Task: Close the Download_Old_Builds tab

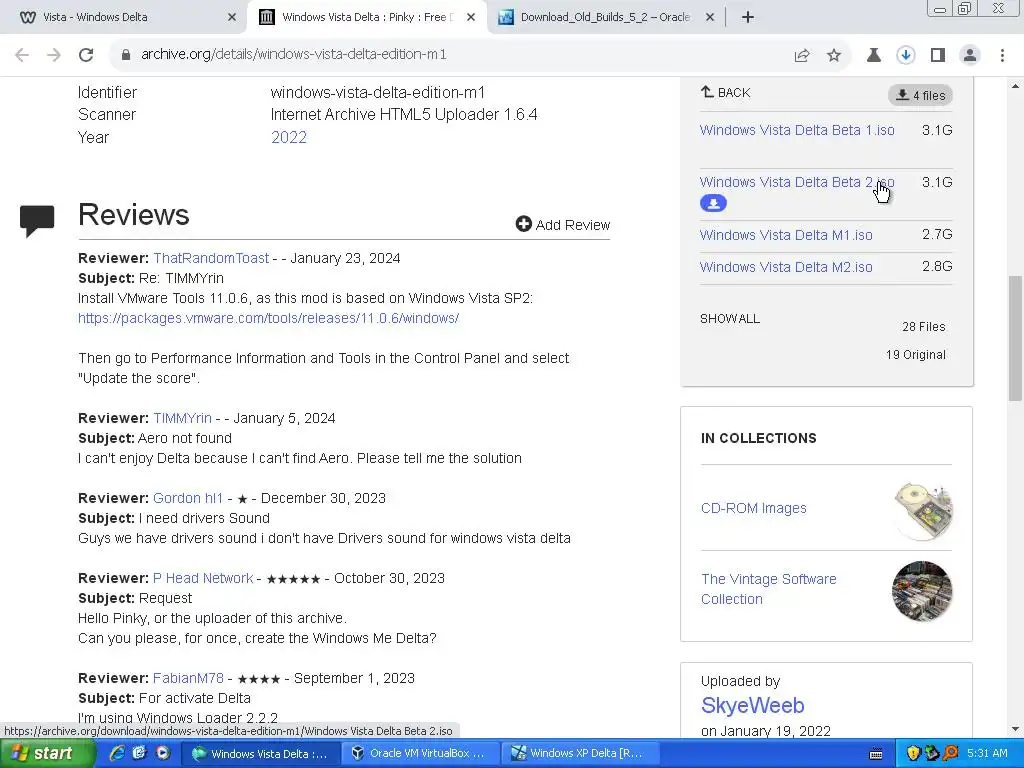Action: tap(710, 17)
